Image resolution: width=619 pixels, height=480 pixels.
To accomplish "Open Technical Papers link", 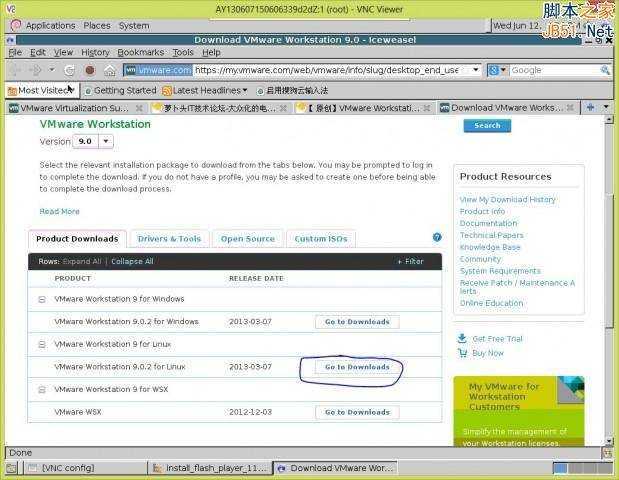I will tap(491, 235).
